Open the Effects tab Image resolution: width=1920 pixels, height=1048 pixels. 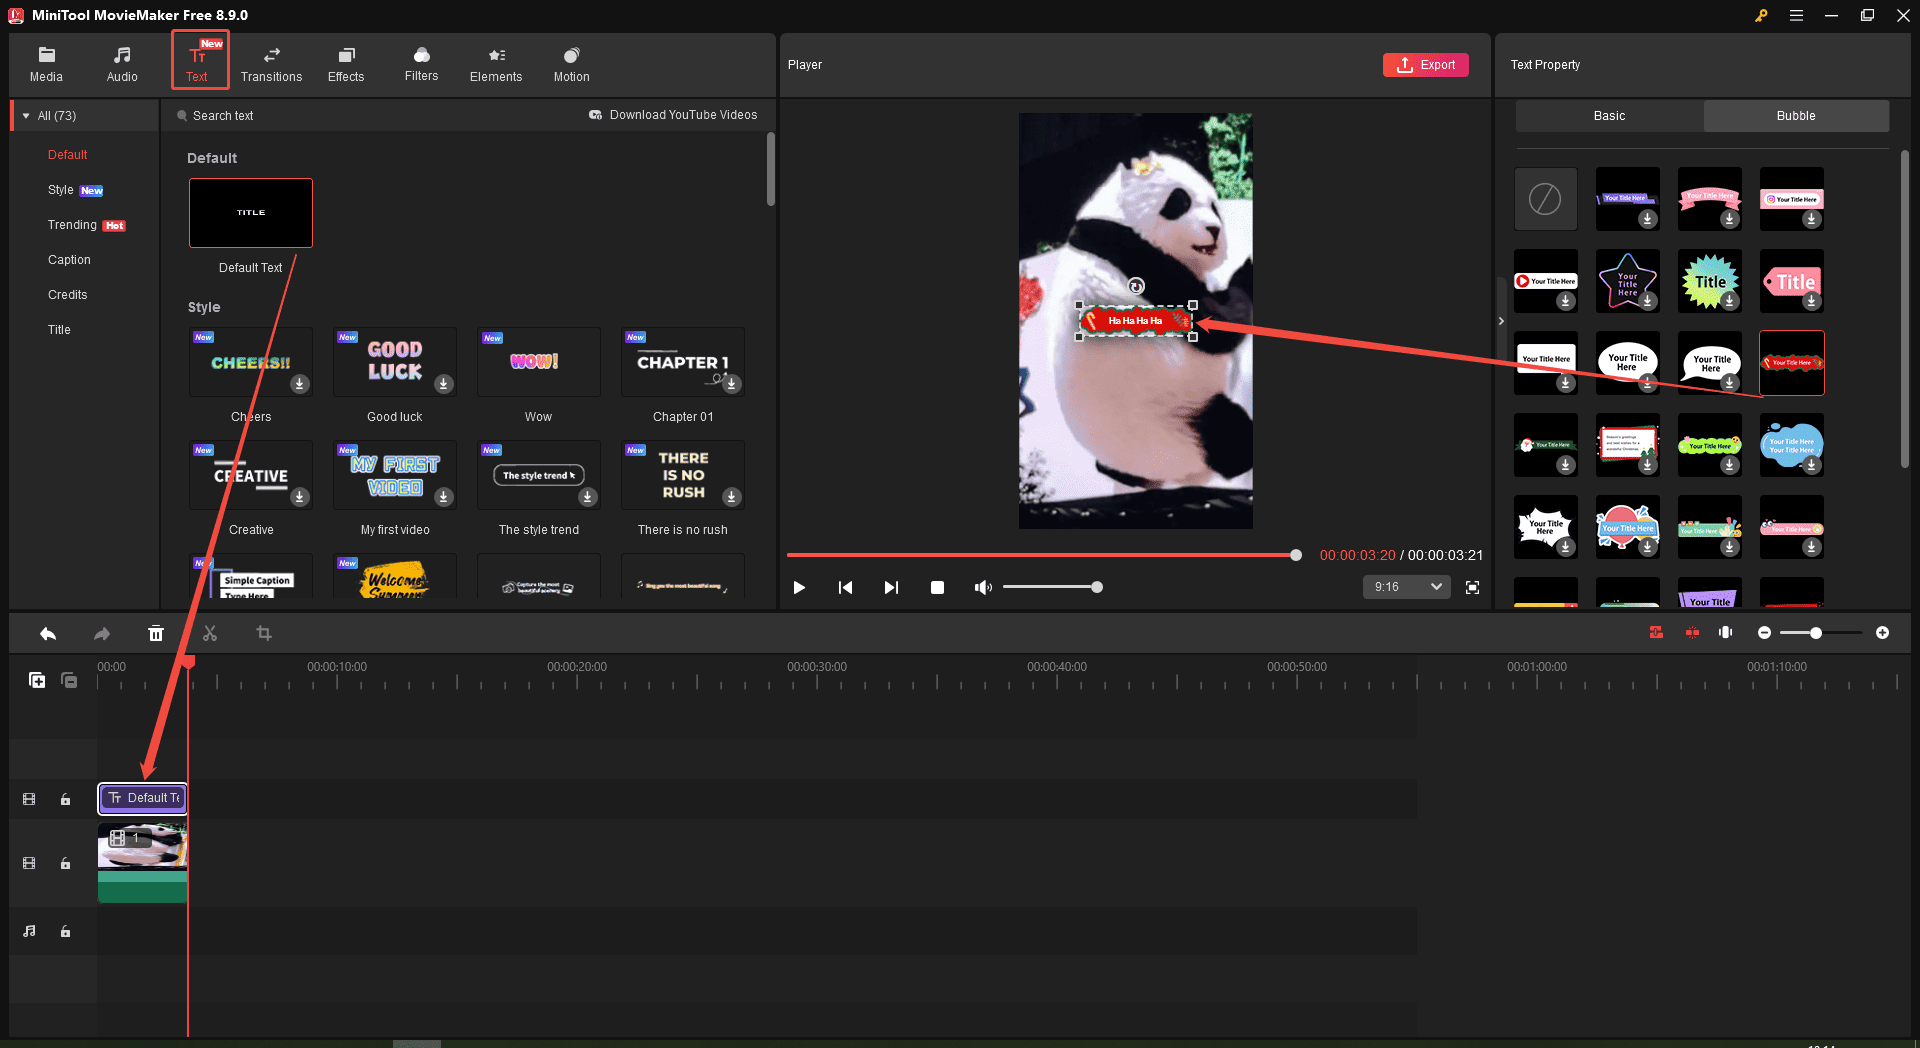coord(346,63)
